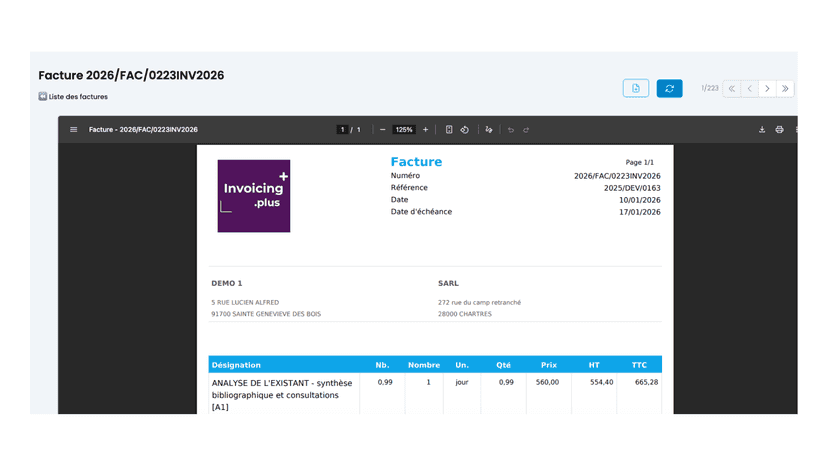Print the invoice PDF
This screenshot has height=466, width=828.
(779, 129)
